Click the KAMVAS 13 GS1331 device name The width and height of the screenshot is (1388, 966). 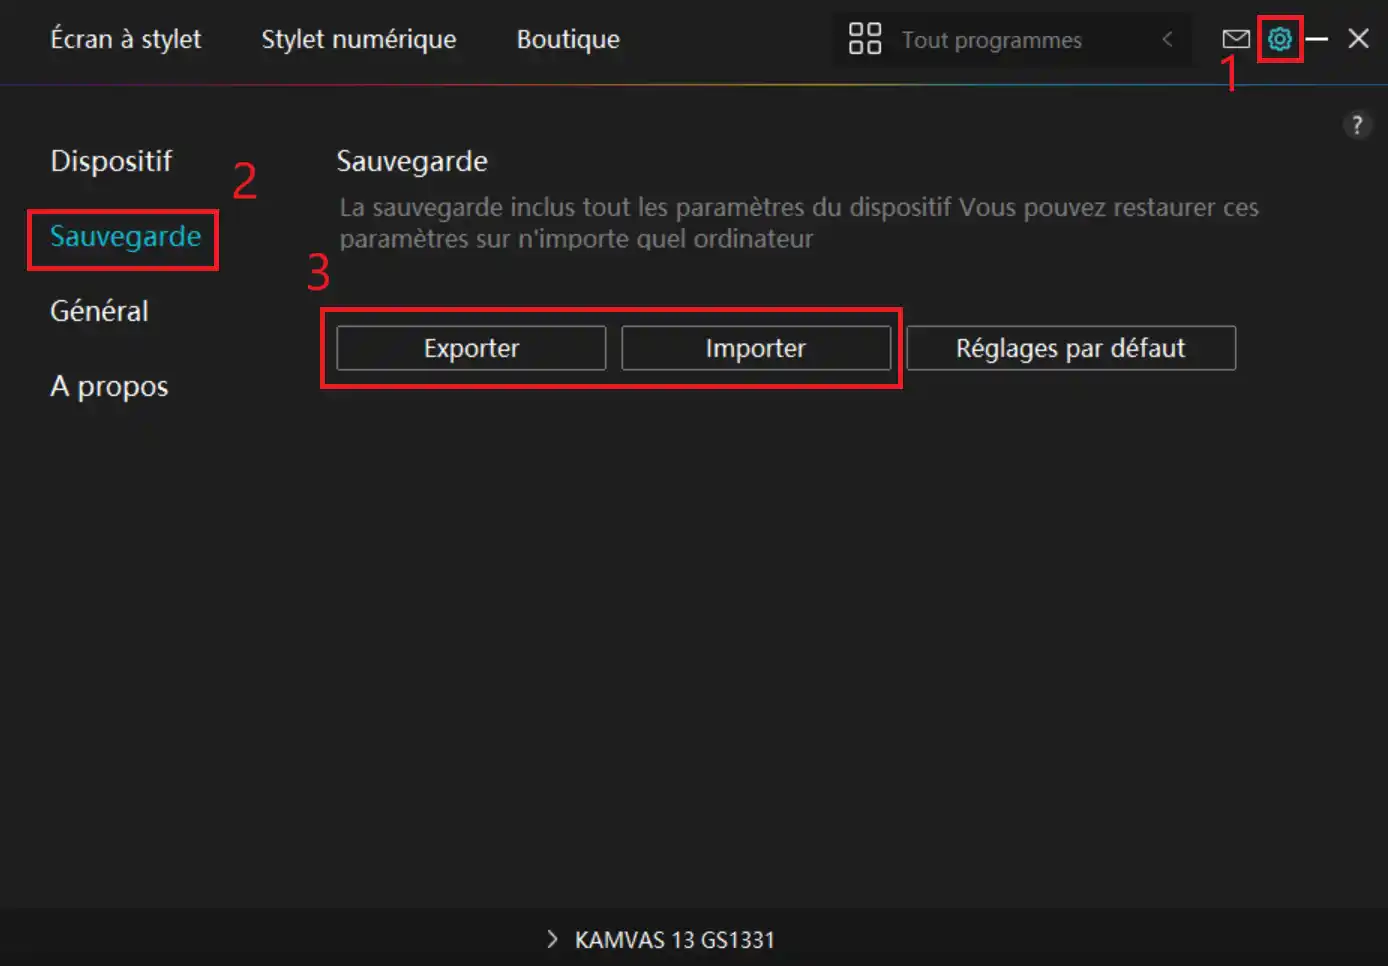pyautogui.click(x=675, y=940)
